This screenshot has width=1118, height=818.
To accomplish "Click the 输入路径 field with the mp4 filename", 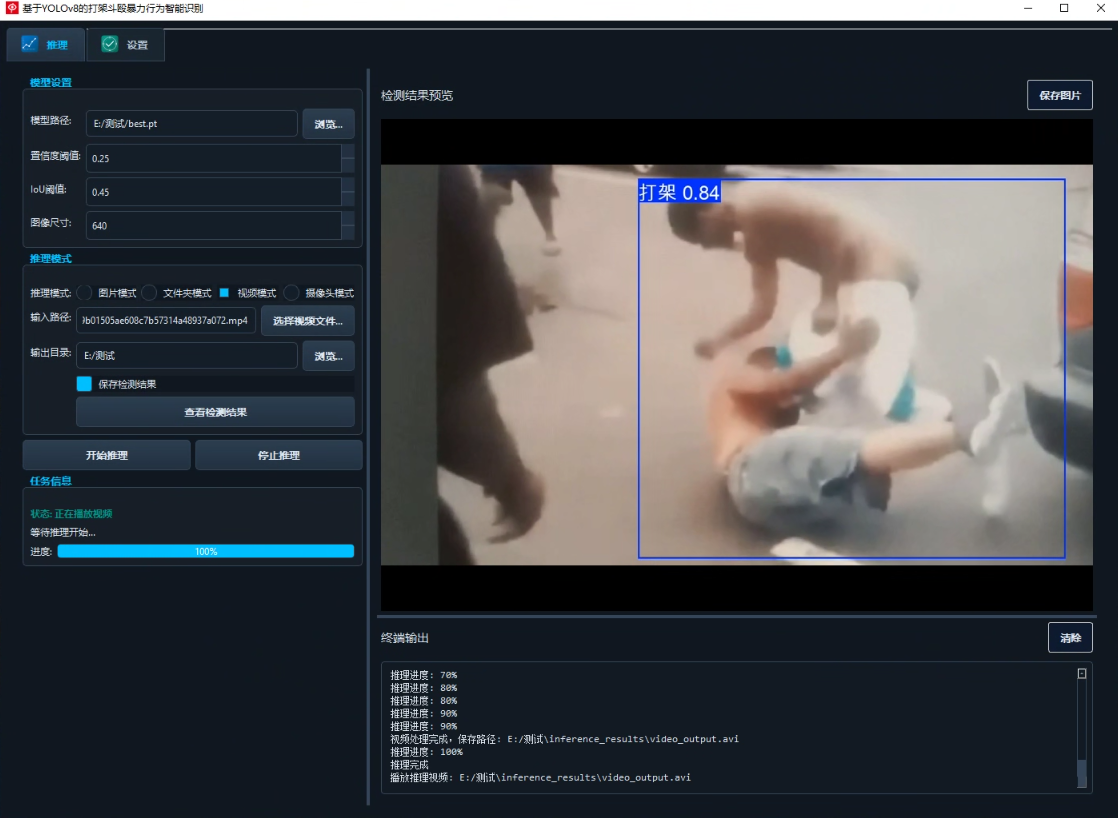I will point(166,320).
